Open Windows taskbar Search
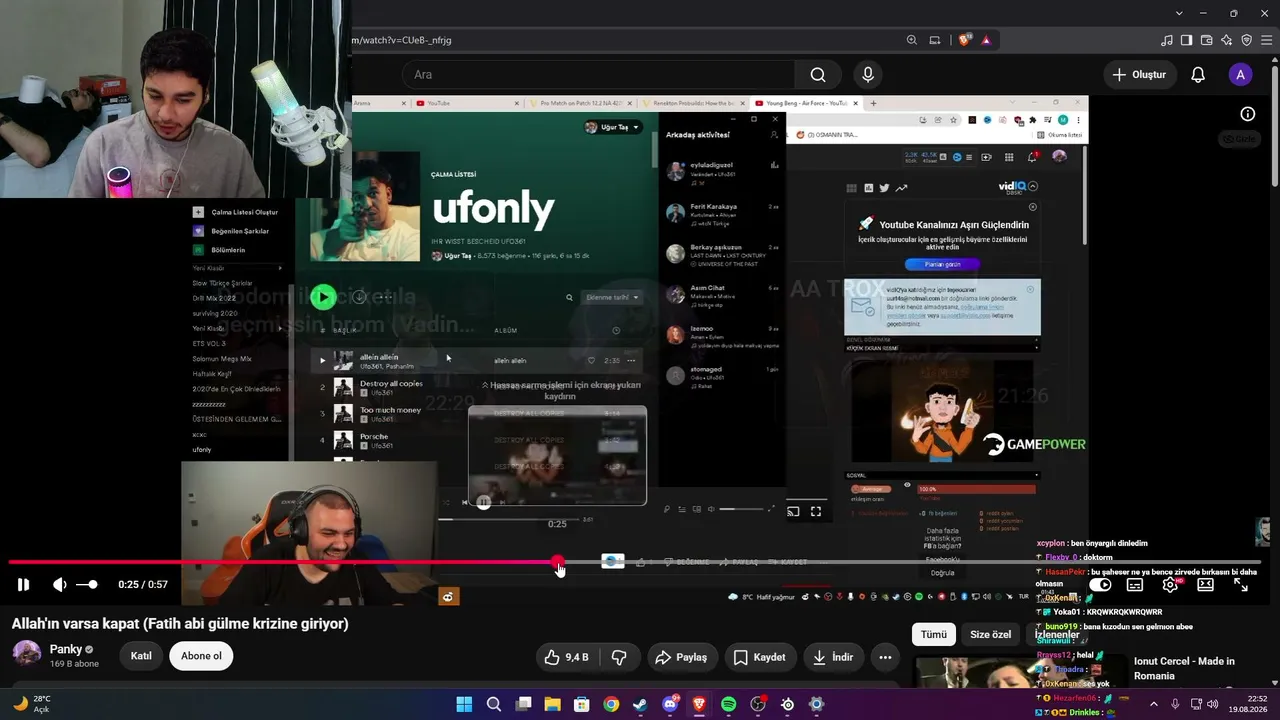Screen dimensions: 1280x720 [494, 704]
